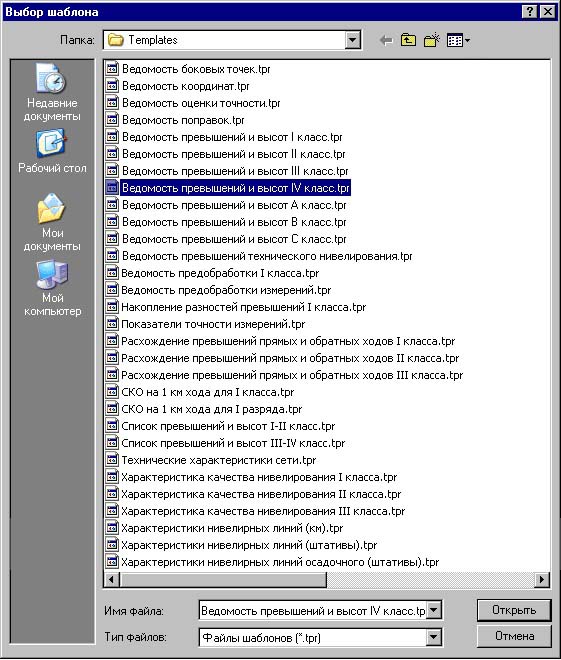
Task: Click the help question mark button
Action: click(x=530, y=11)
